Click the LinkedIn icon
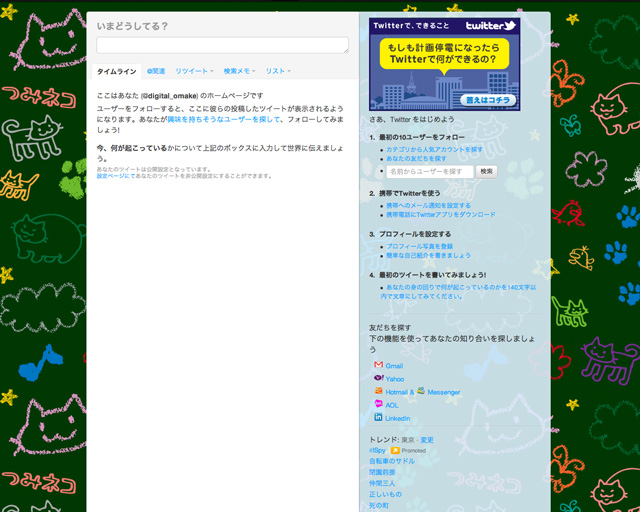 click(x=378, y=417)
